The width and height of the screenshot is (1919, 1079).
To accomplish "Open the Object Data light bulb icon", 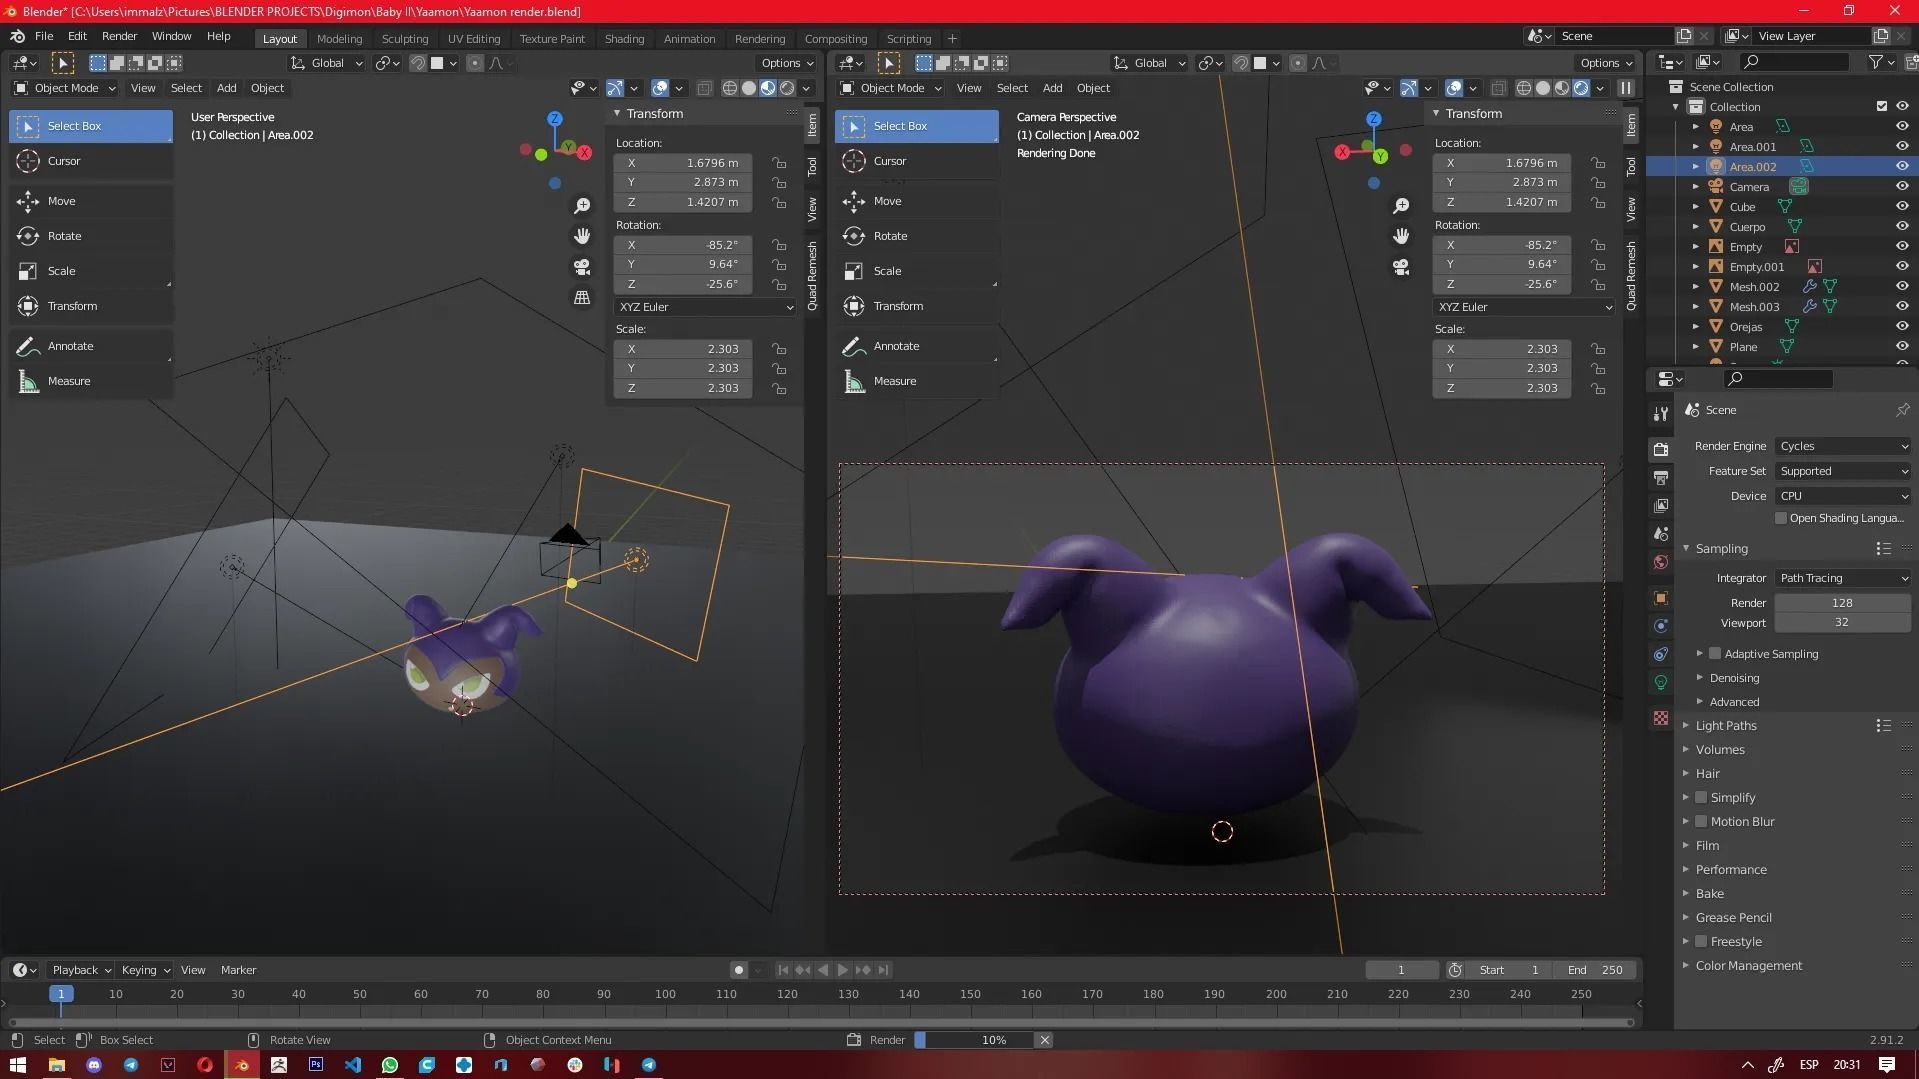I will (x=1661, y=682).
